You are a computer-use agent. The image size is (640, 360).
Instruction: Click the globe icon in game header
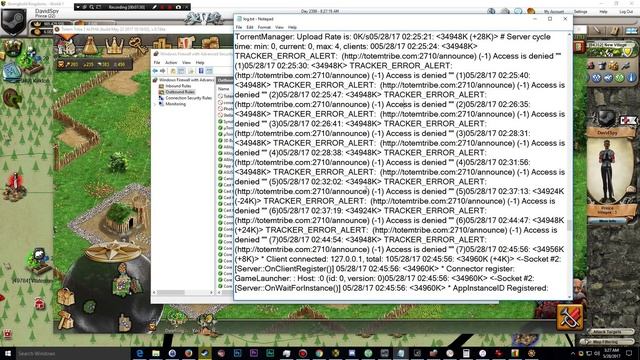491,11
